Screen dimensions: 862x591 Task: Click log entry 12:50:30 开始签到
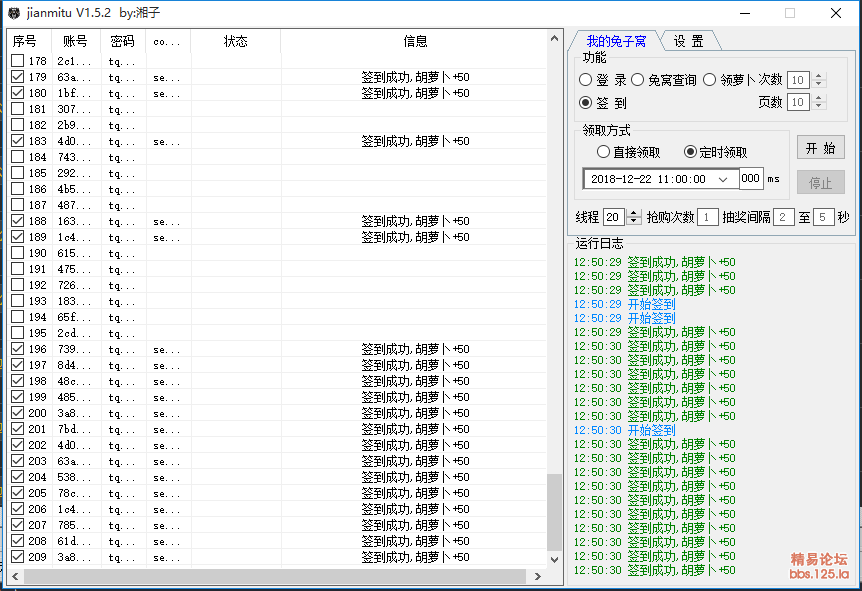click(x=625, y=430)
